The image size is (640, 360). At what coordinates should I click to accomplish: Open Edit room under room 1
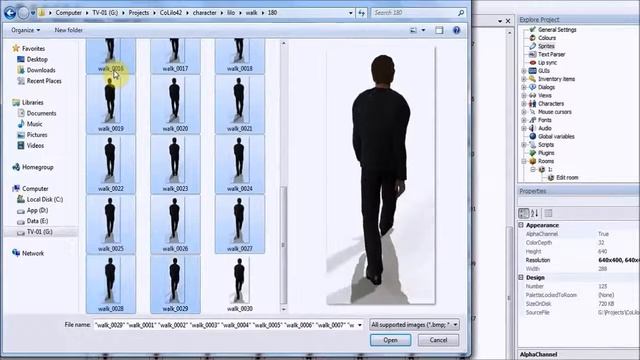point(567,178)
